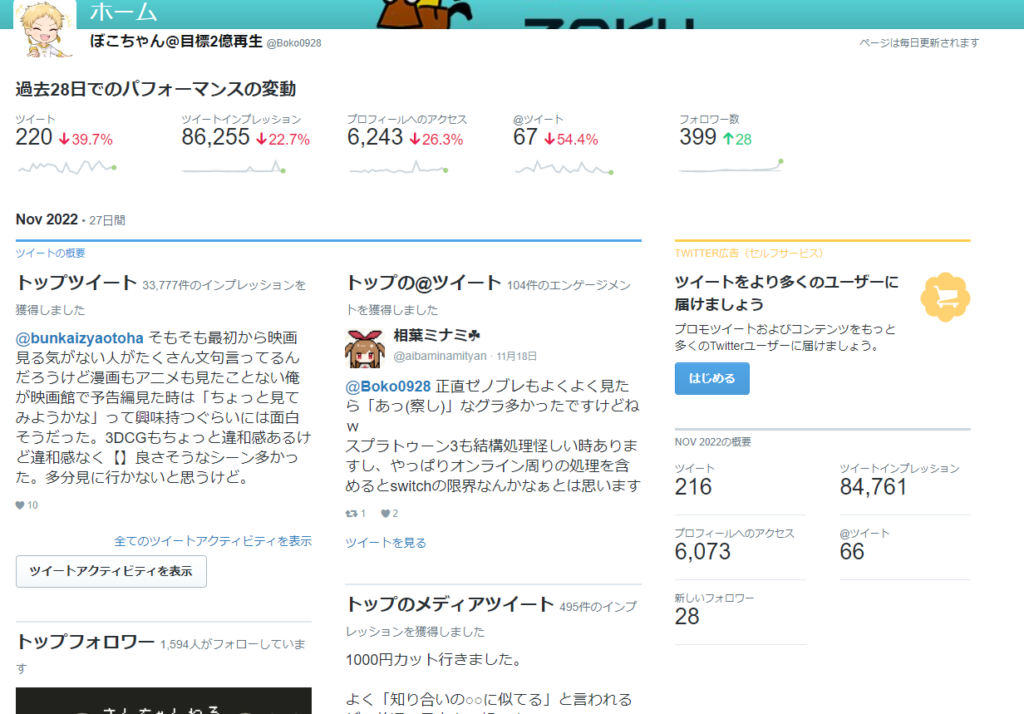Click the 過去28日でのパフォーマンスの変動 heading
Image resolution: width=1024 pixels, height=714 pixels.
click(156, 89)
